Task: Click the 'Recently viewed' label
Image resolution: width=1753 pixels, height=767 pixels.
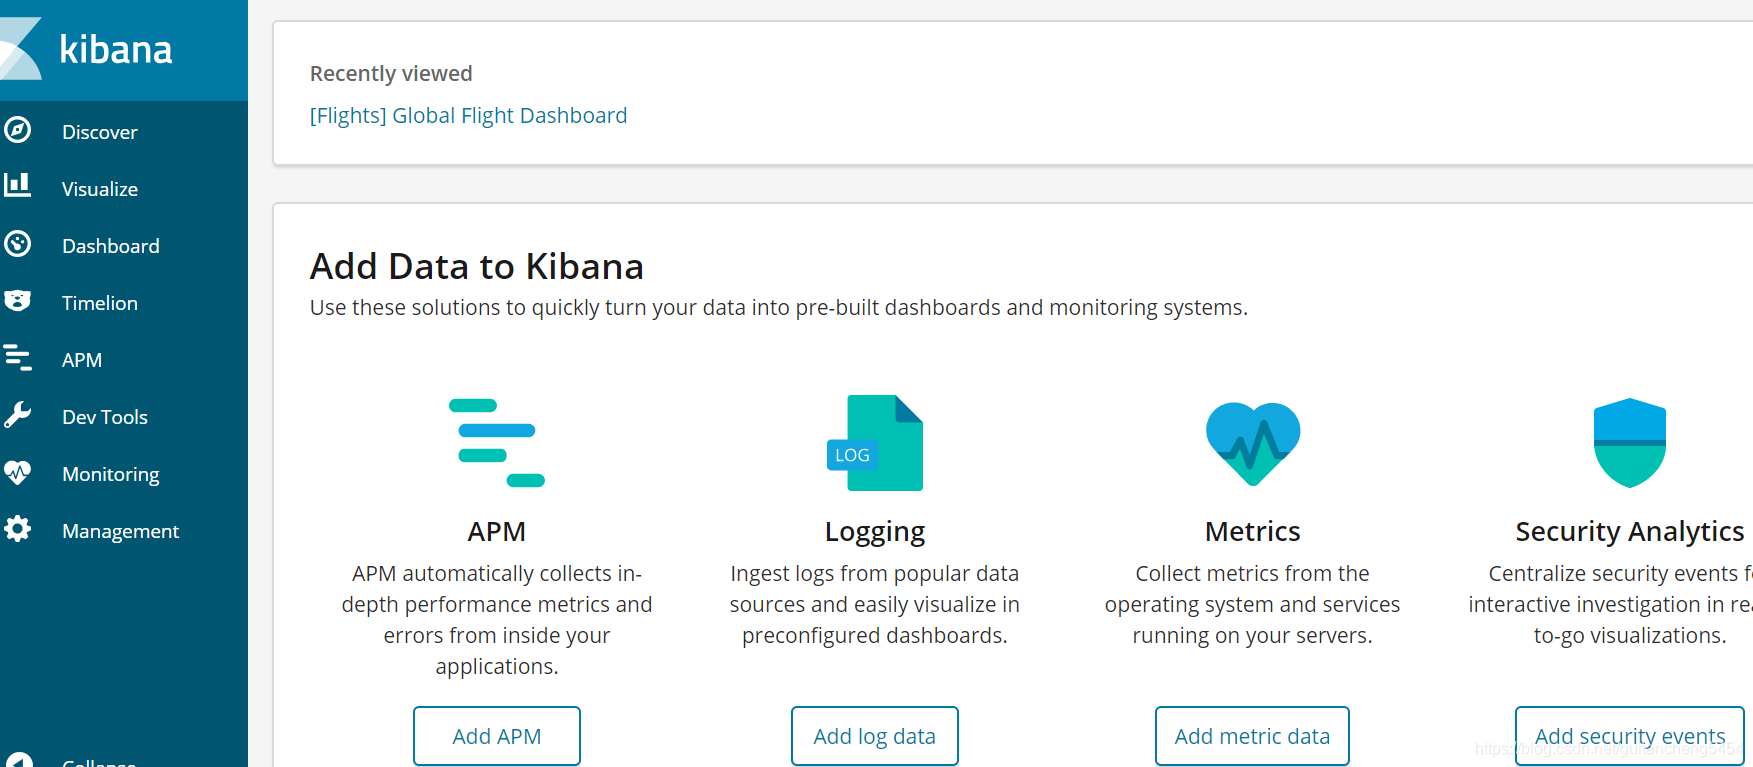Action: click(391, 74)
